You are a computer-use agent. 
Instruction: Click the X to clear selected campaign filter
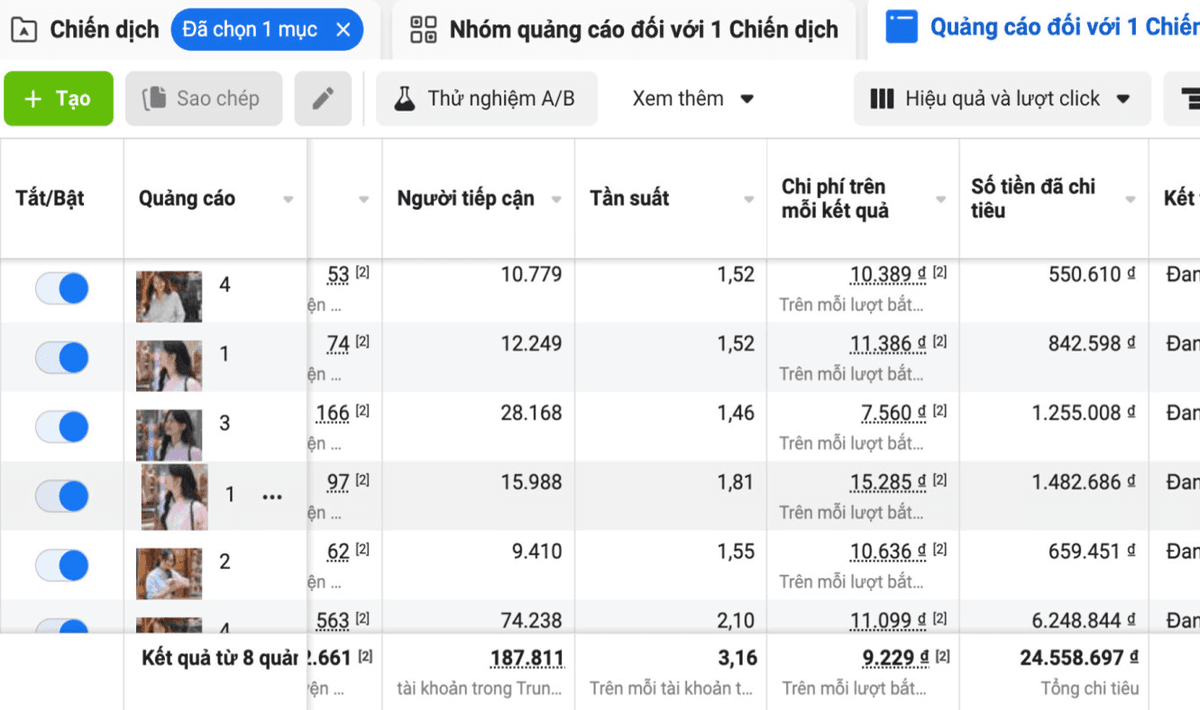tap(343, 30)
